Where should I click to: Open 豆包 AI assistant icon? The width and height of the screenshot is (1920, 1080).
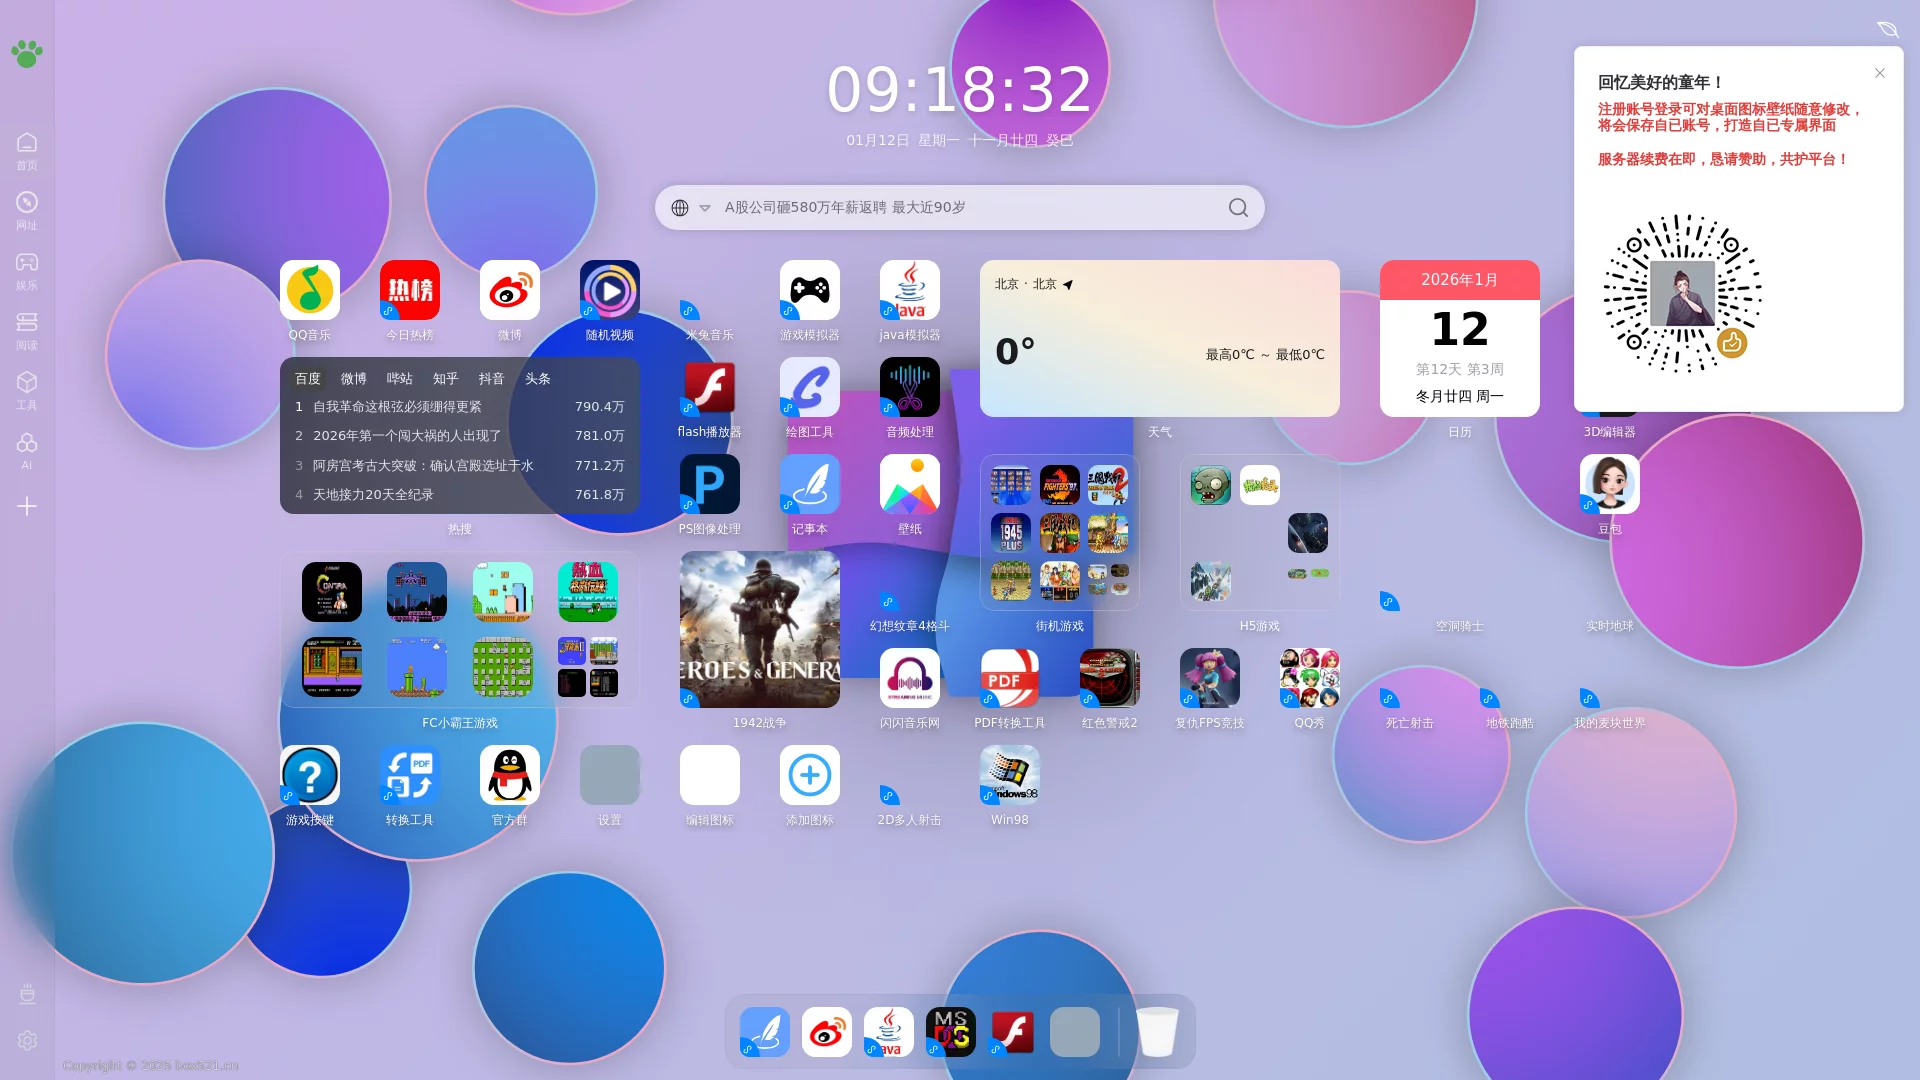1609,484
